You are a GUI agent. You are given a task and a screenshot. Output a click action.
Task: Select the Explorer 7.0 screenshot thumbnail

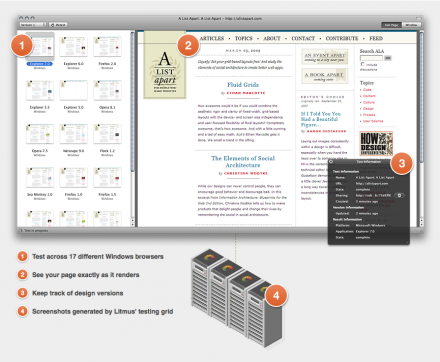(x=40, y=47)
